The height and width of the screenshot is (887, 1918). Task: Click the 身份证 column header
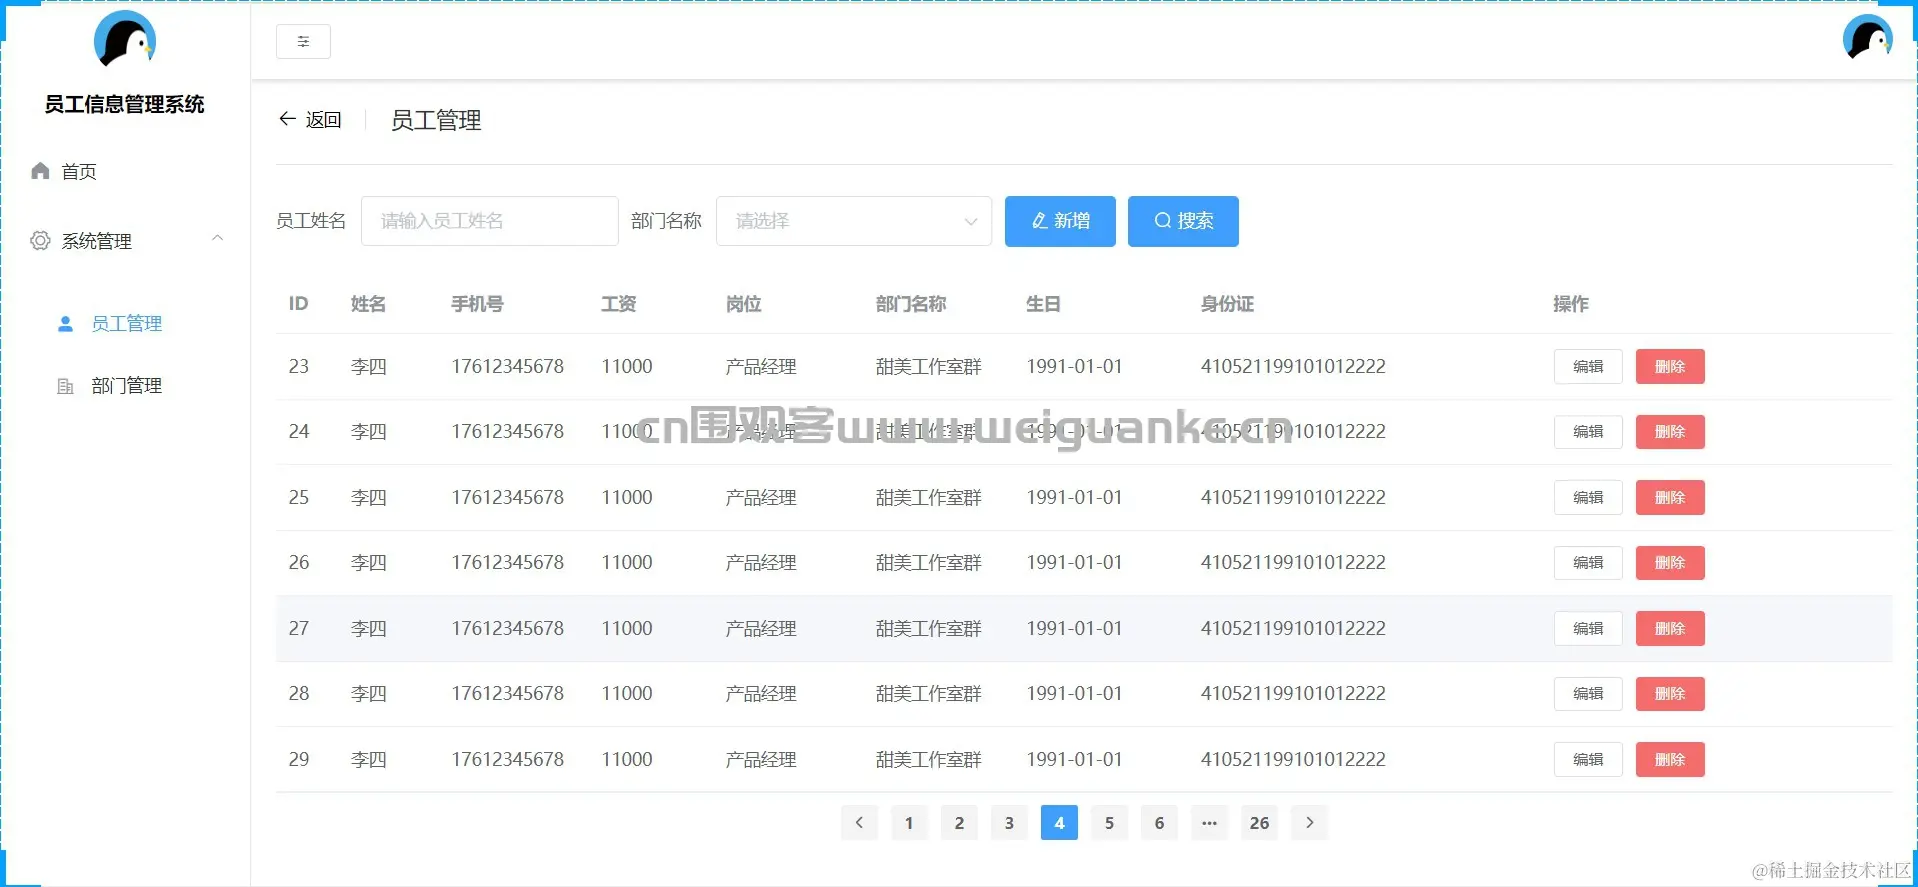1227,304
